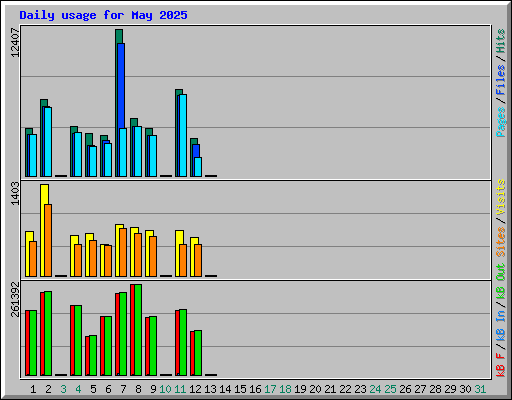Click day 28 on the x-axis
The image size is (512, 400).
[x=436, y=389]
